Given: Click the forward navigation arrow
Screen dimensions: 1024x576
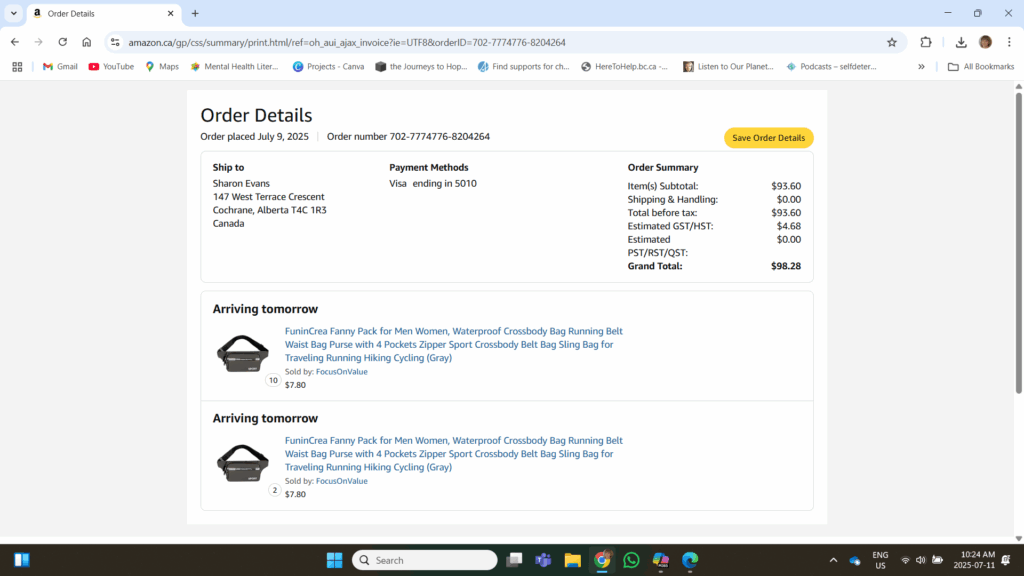Looking at the screenshot, I should (x=39, y=42).
